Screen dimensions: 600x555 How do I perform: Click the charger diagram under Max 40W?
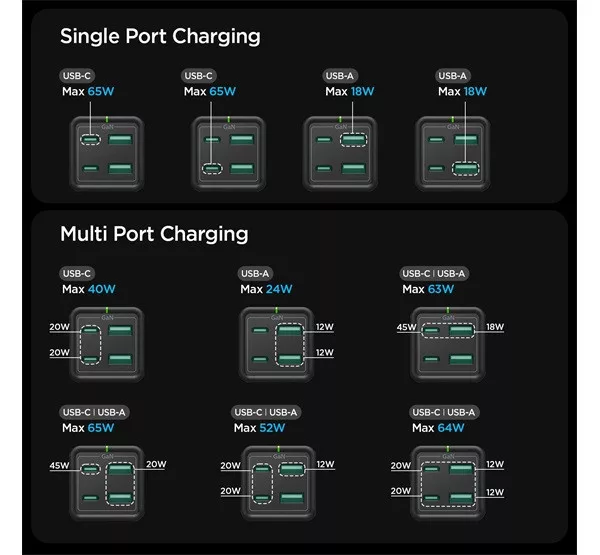pos(107,344)
